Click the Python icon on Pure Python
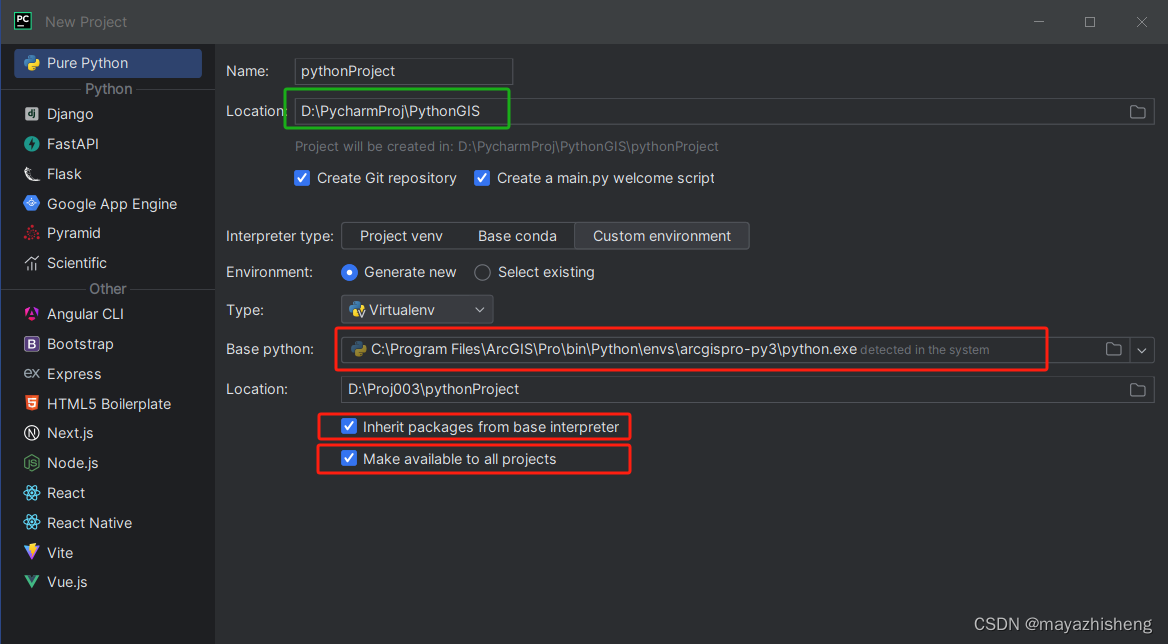 pyautogui.click(x=32, y=63)
